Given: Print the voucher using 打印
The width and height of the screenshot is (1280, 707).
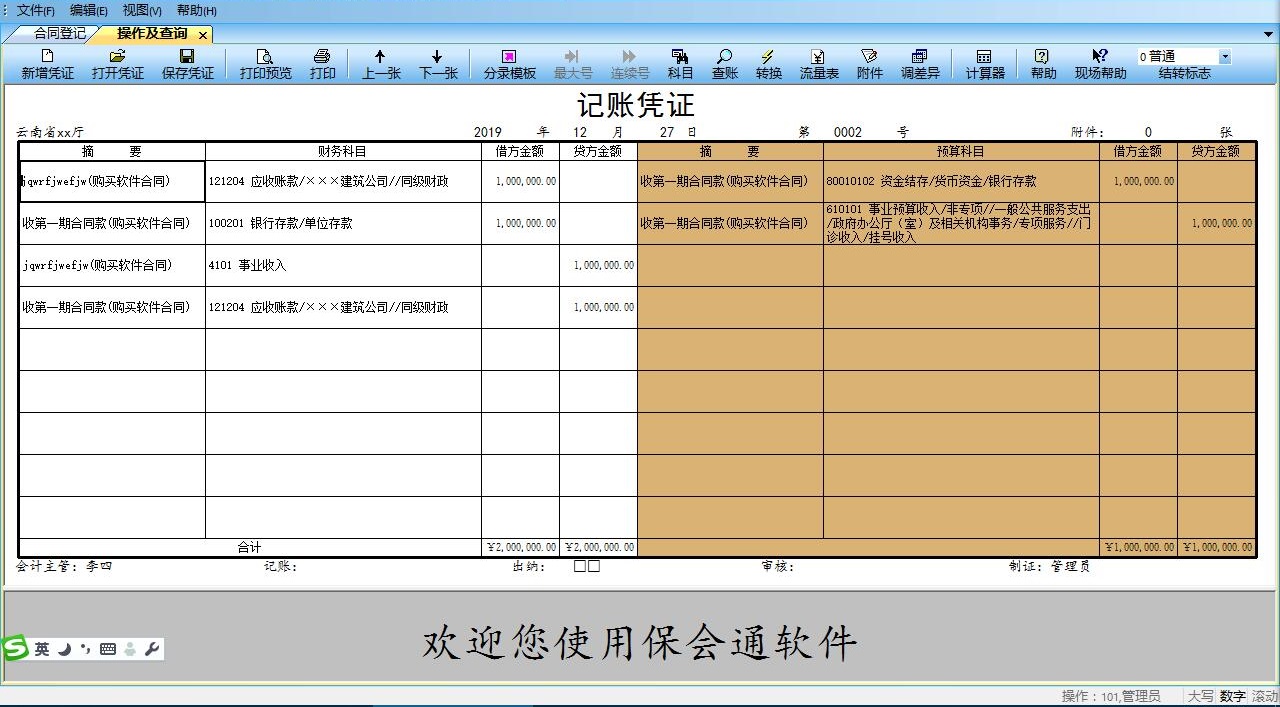Looking at the screenshot, I should click(x=322, y=63).
